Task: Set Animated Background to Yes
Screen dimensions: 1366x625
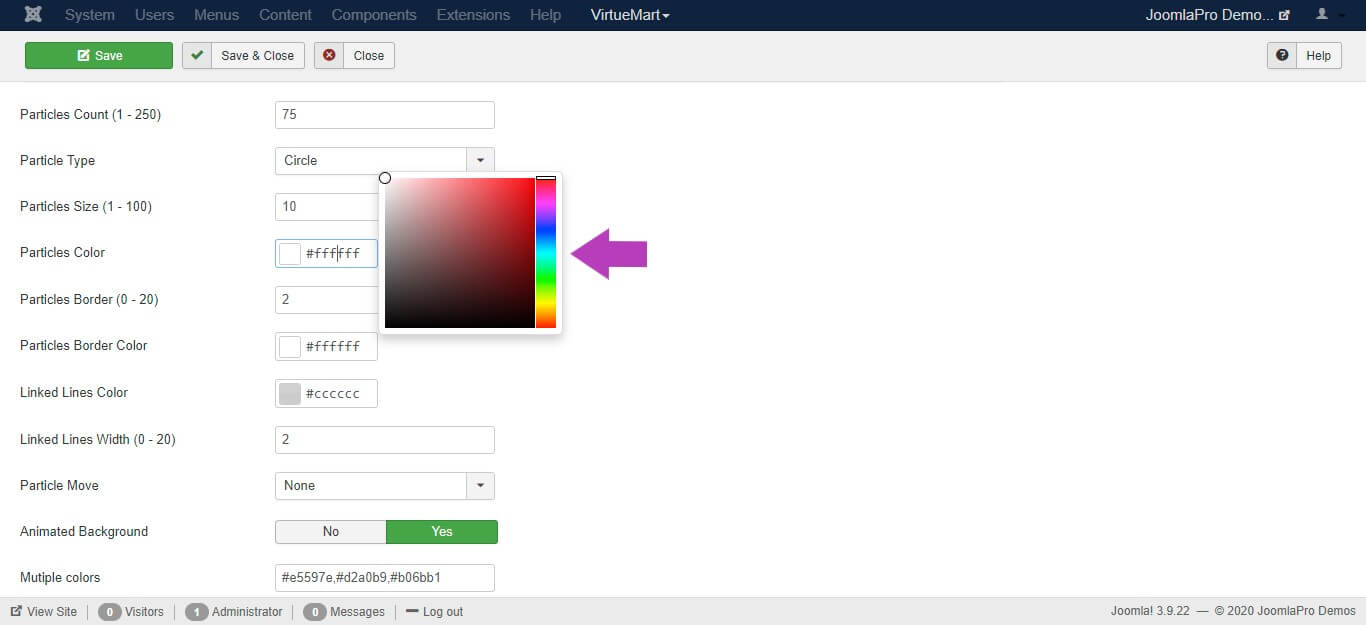Action: 442,532
